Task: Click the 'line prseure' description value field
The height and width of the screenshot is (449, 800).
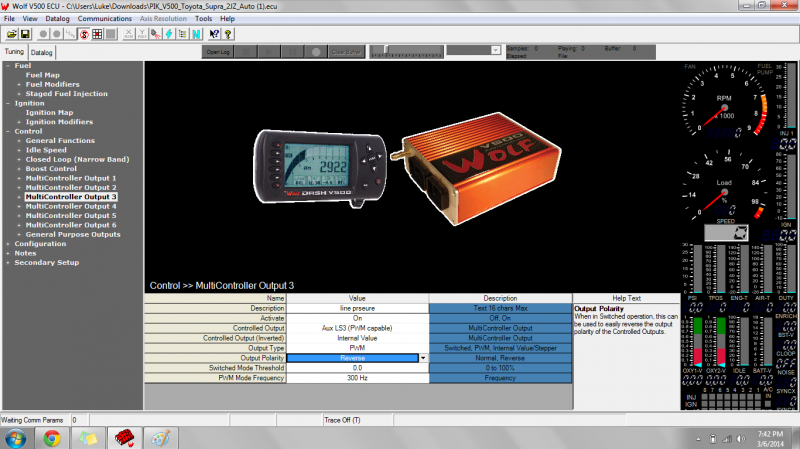Action: 357,308
